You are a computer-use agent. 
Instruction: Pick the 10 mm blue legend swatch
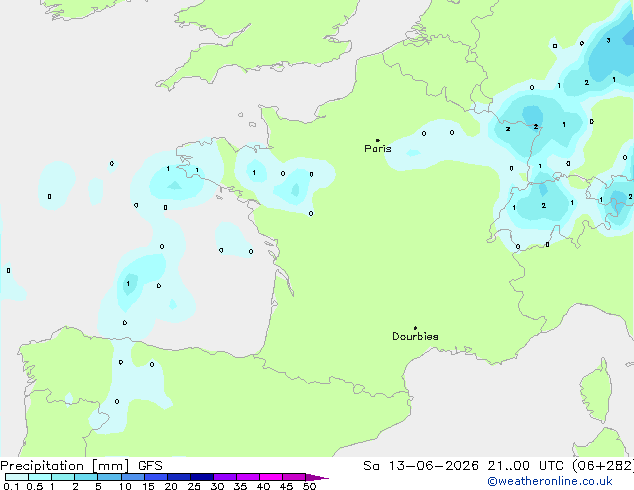click(133, 477)
